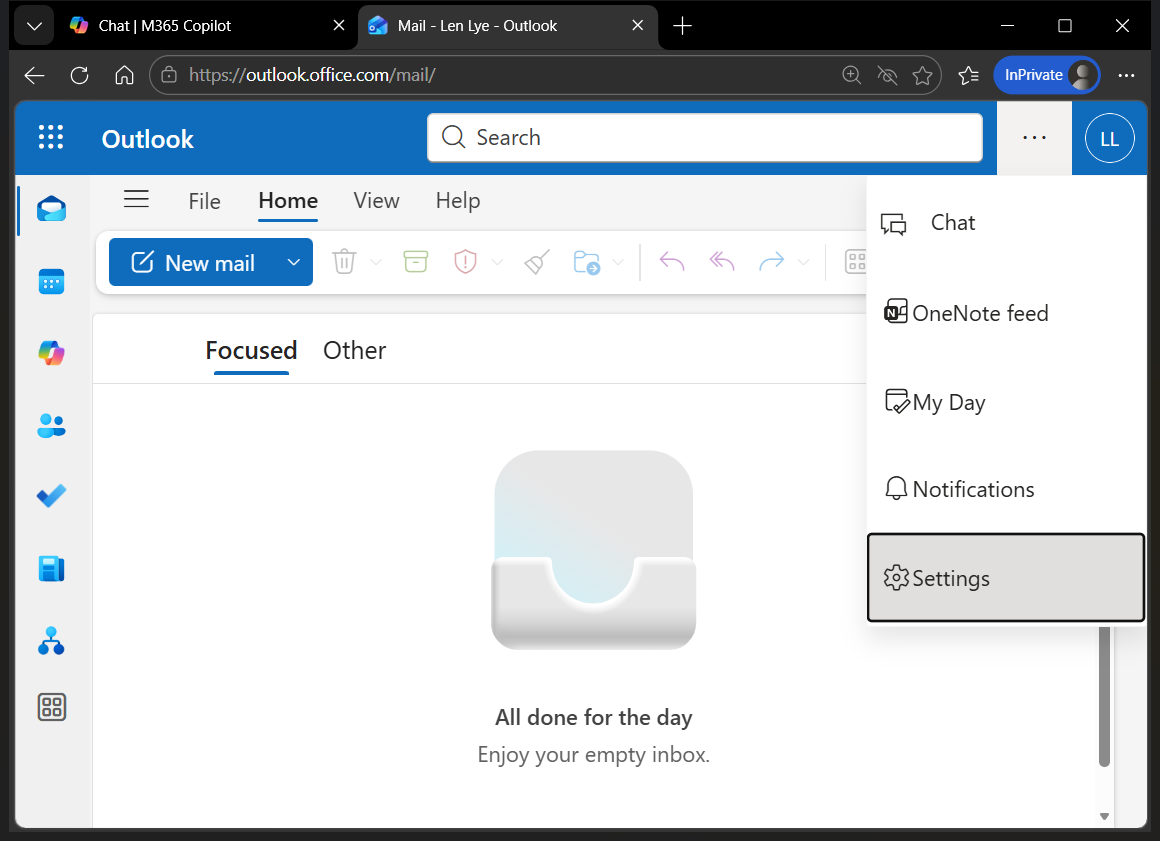1160x841 pixels.
Task: Select Settings from the open menu
Action: pyautogui.click(x=949, y=578)
